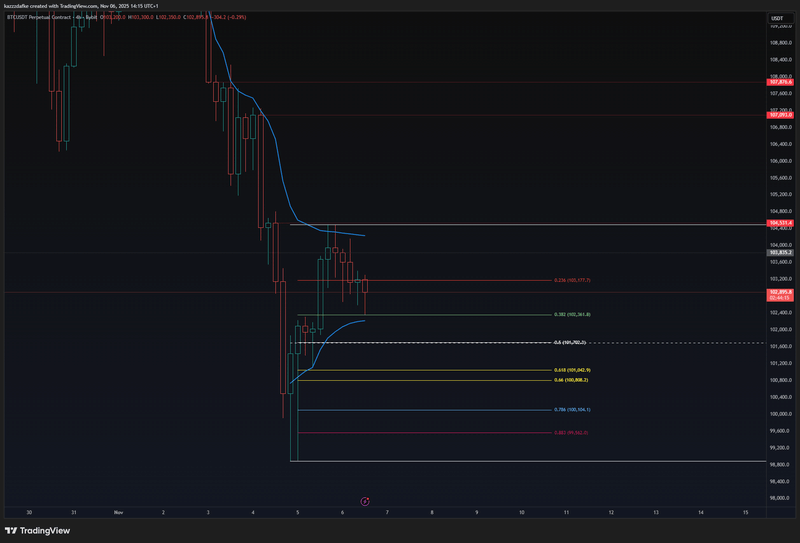Click the red 104,531.4 price label
Viewport: 800px width, 543px height.
tap(781, 223)
